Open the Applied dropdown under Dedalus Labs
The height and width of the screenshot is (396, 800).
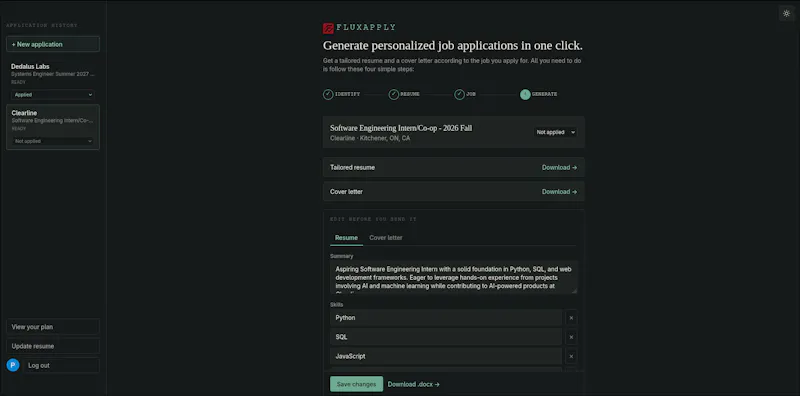point(53,94)
